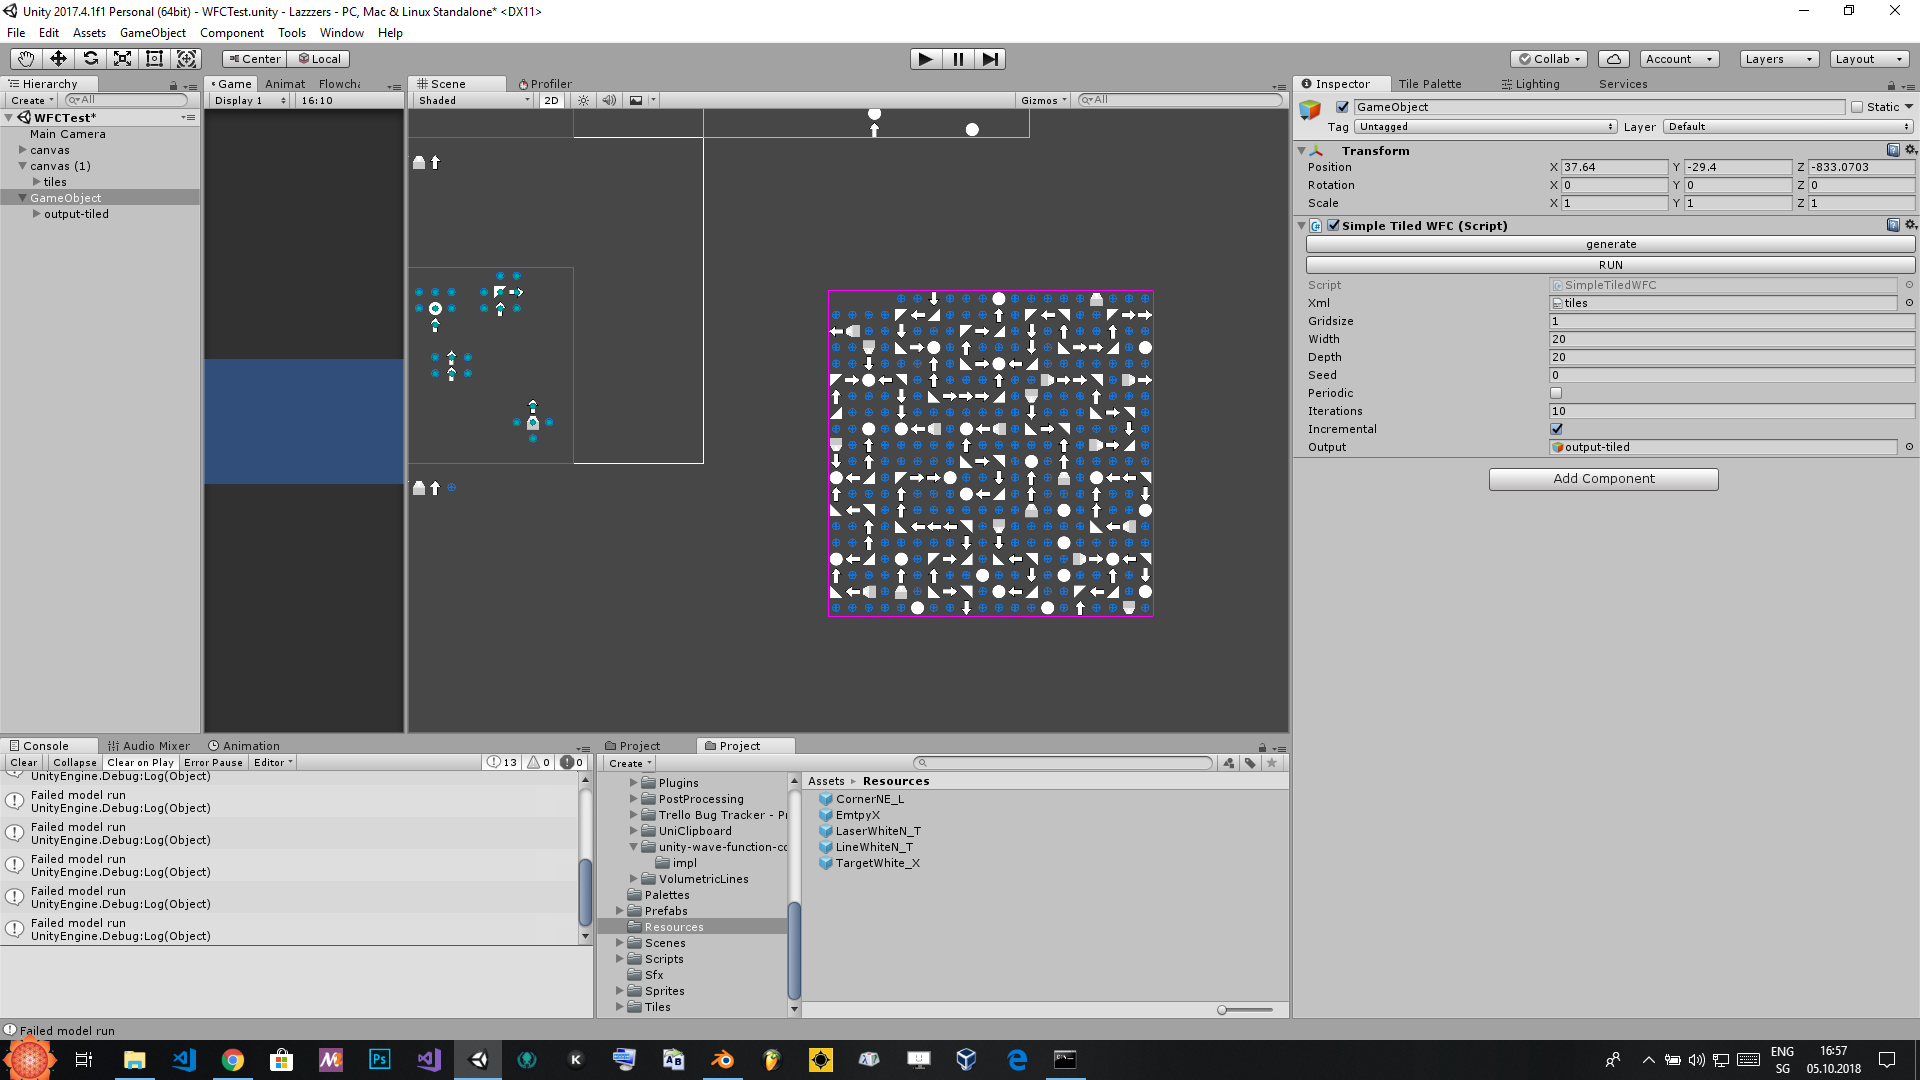
Task: Enable the Periodic checkbox
Action: tap(1556, 393)
